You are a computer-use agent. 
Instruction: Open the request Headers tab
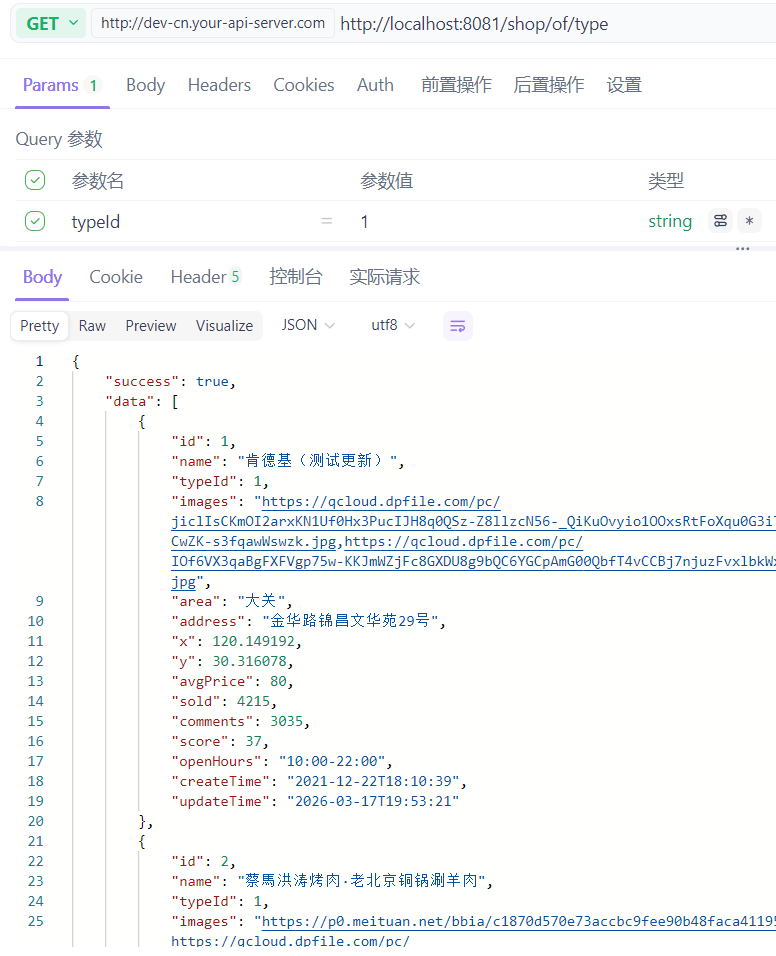point(219,85)
